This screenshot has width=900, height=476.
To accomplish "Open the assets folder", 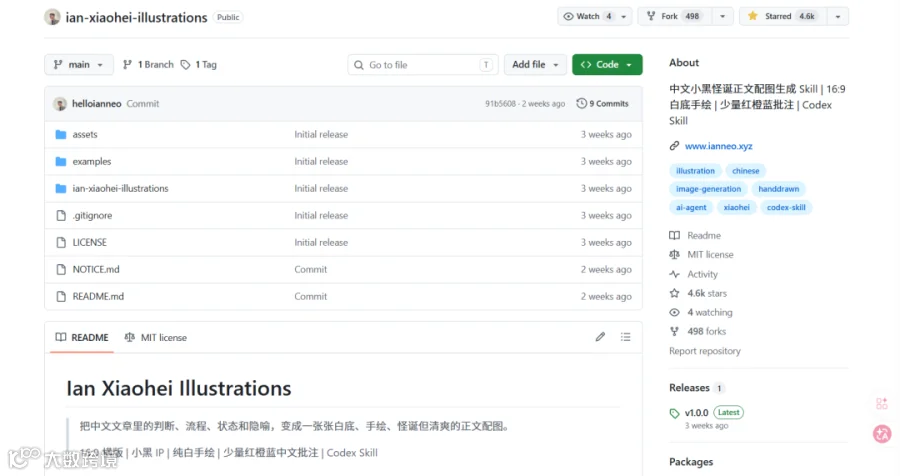I will point(85,134).
